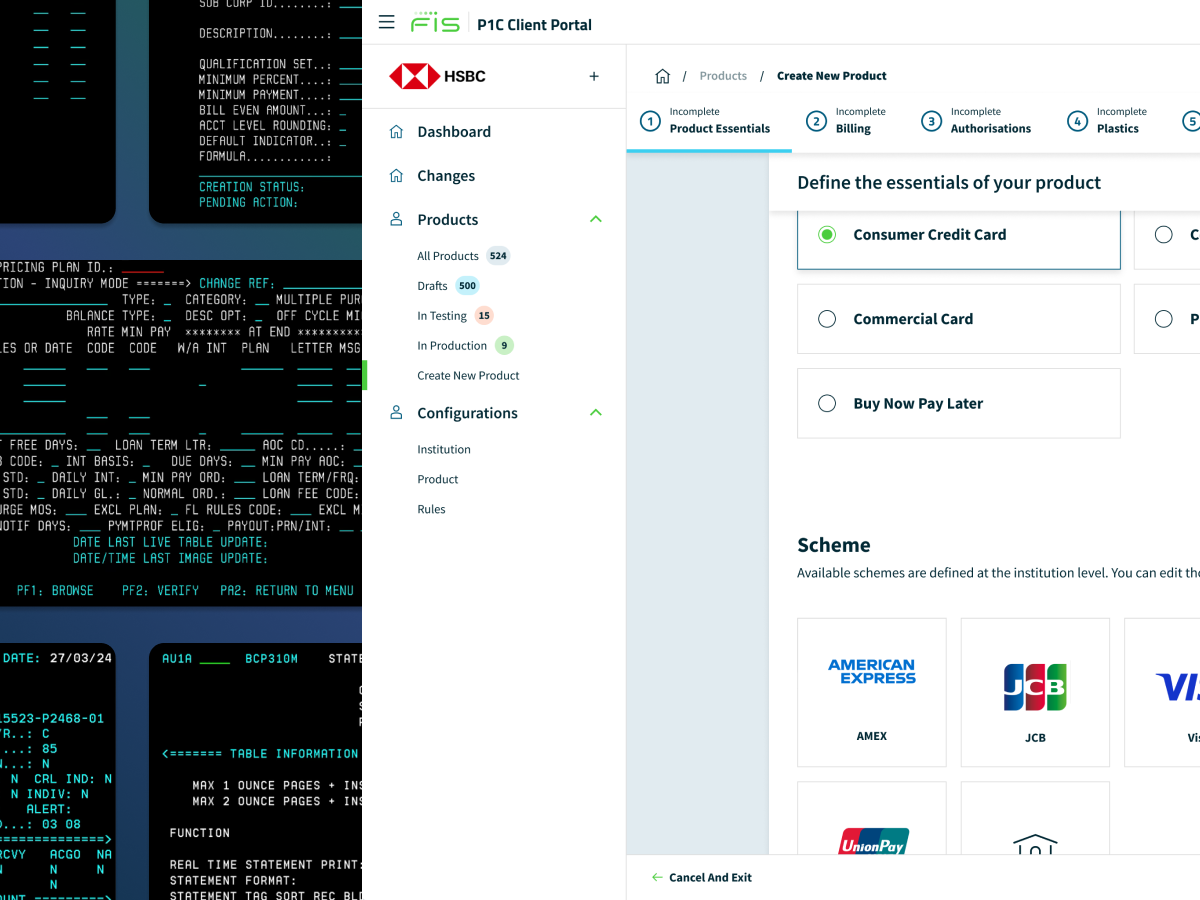Screen dimensions: 1200x900
Task: Open the Billing step tab
Action: 848,121
